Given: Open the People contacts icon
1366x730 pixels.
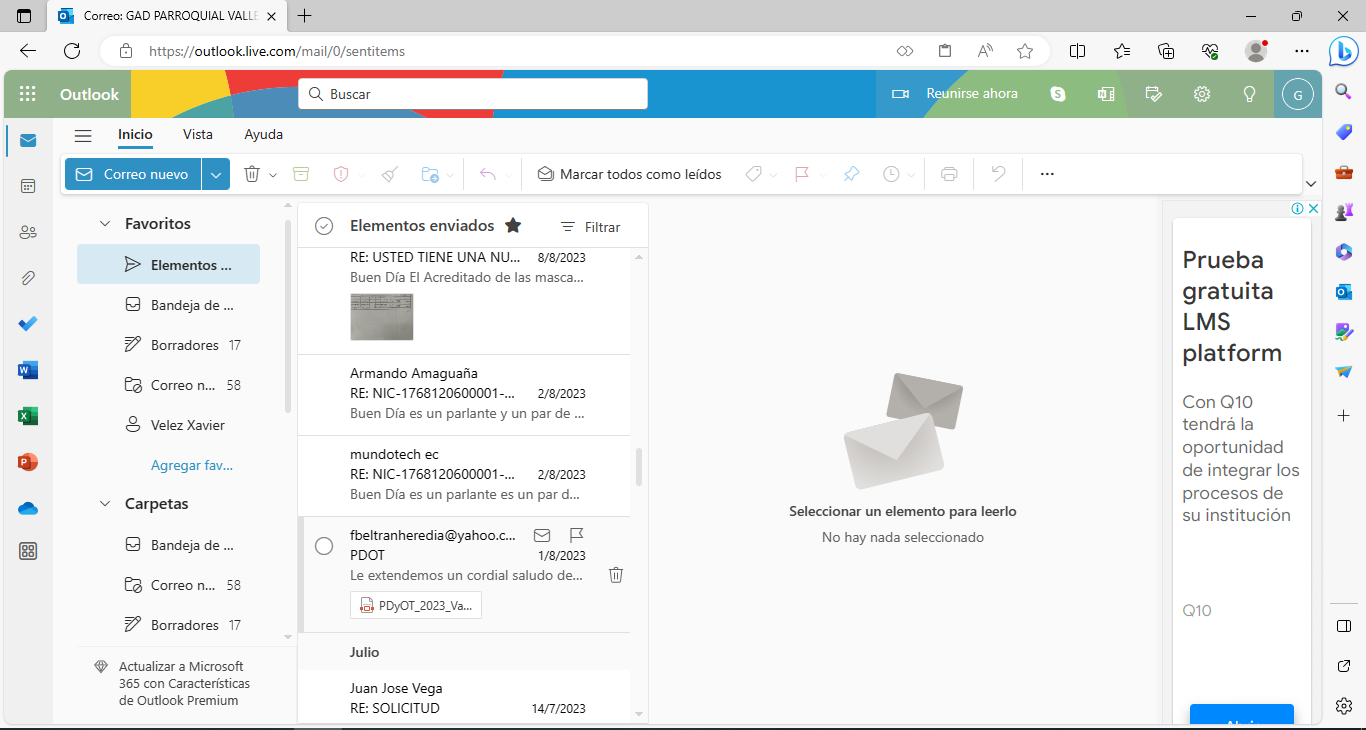Looking at the screenshot, I should pyautogui.click(x=28, y=232).
